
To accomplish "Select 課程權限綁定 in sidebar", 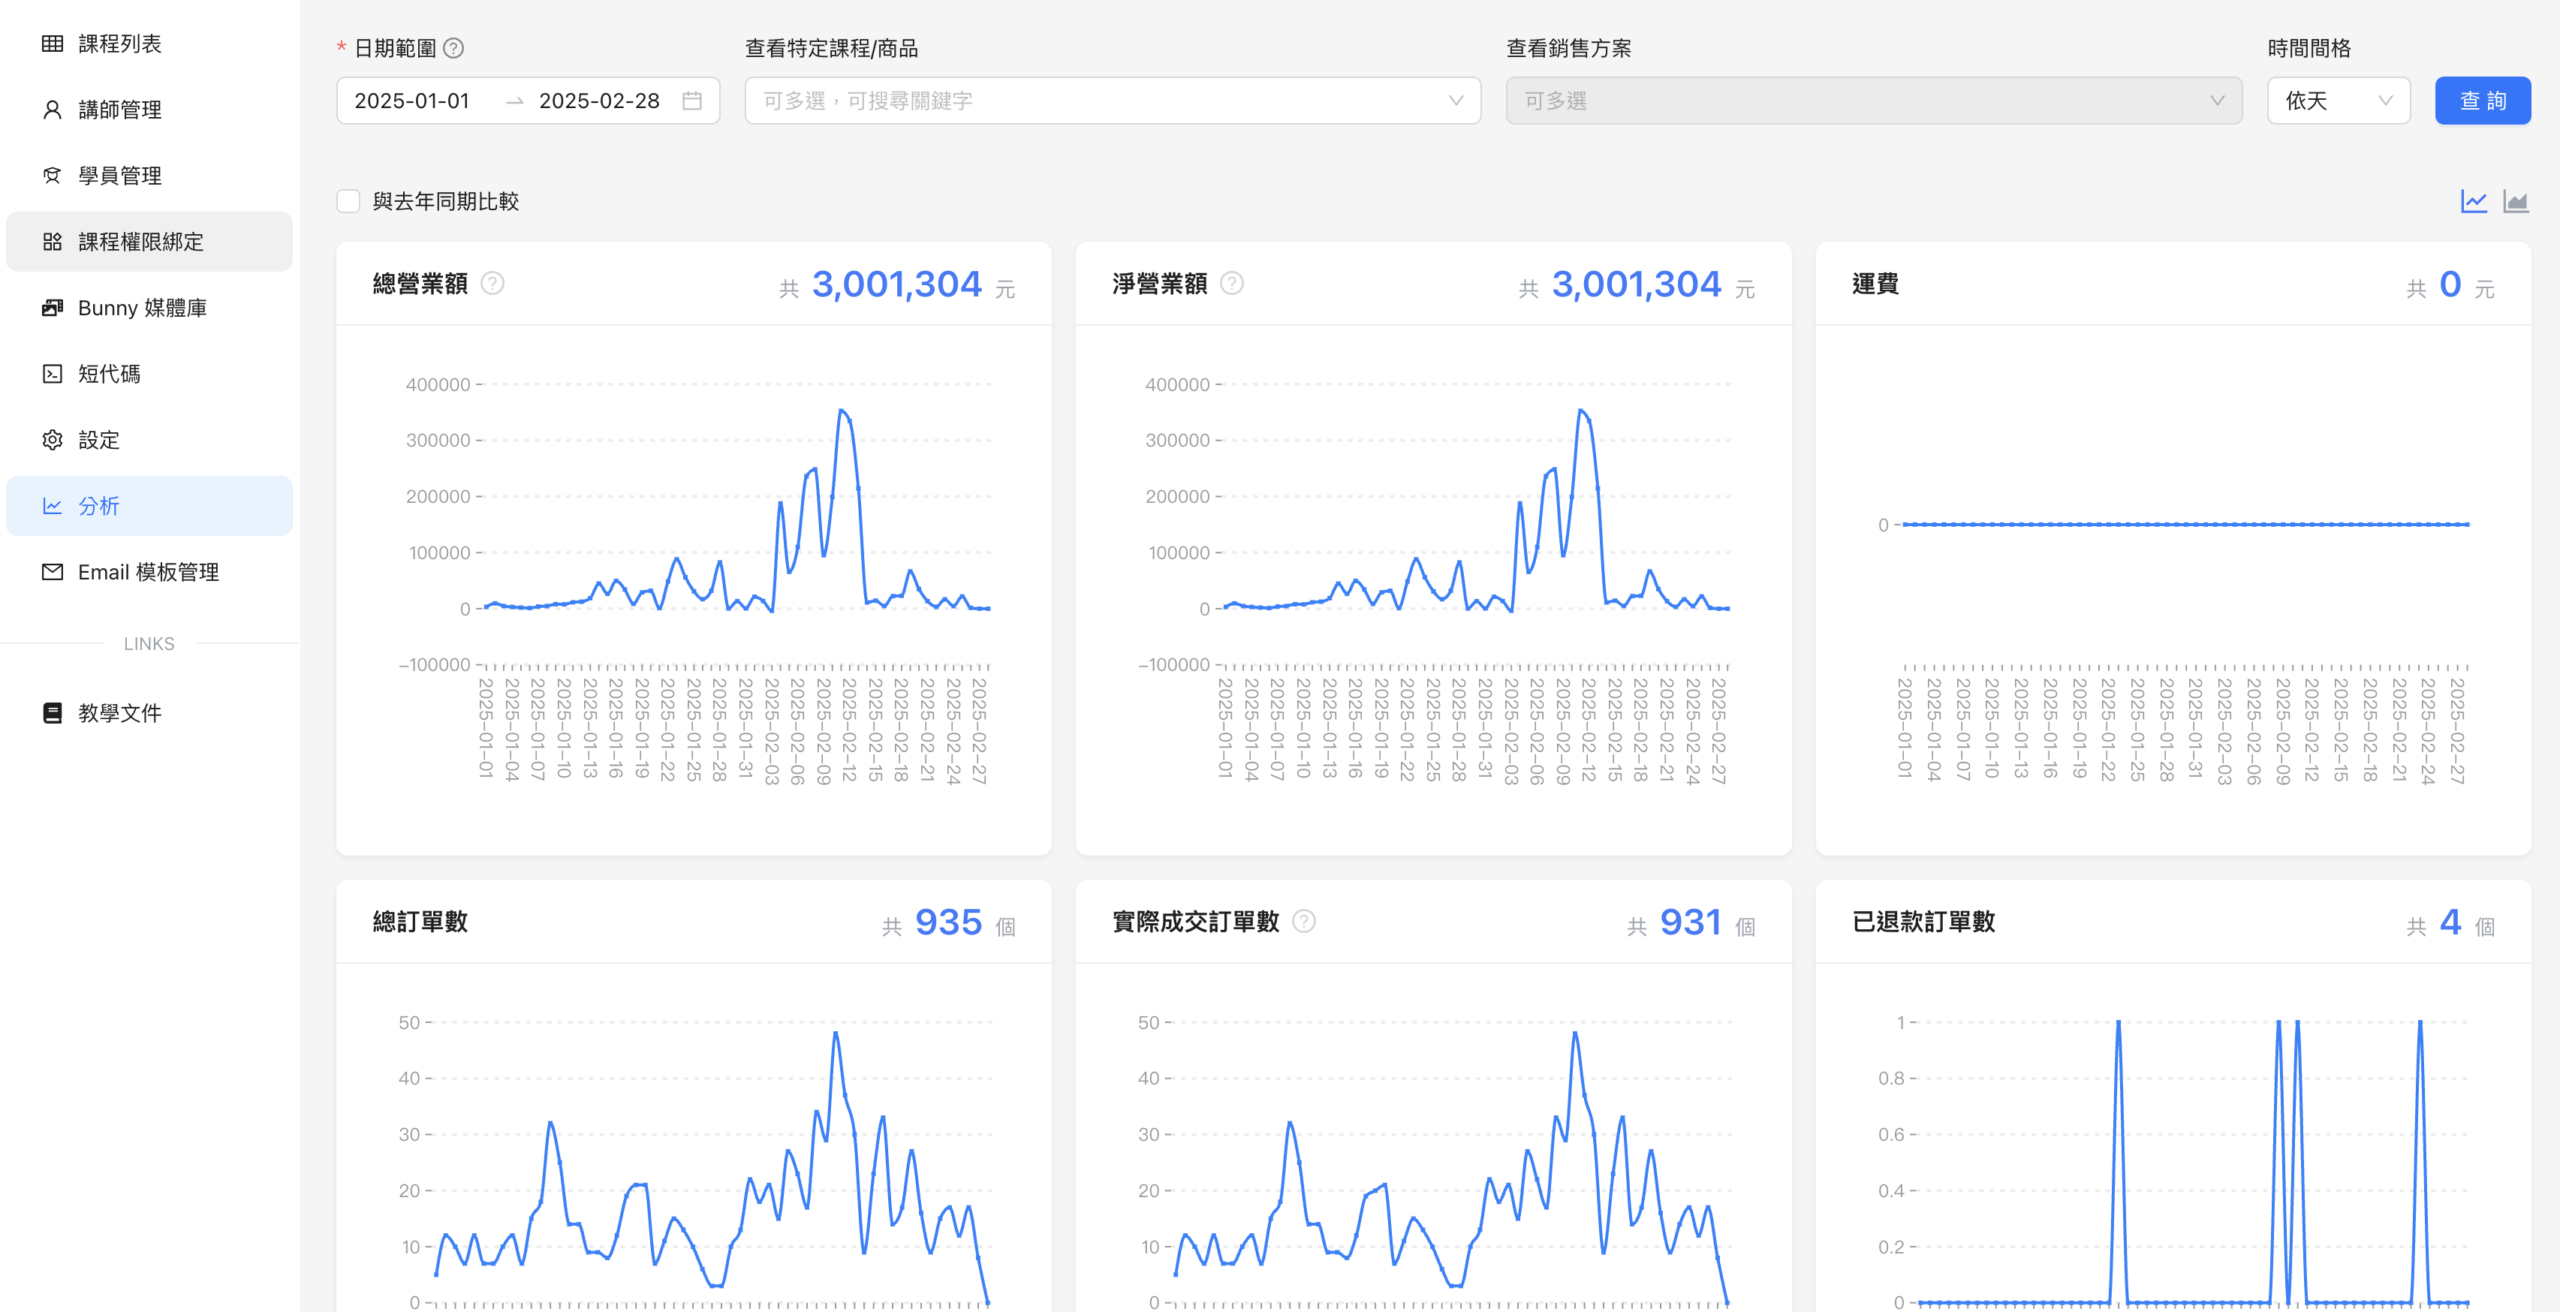I will (x=140, y=242).
